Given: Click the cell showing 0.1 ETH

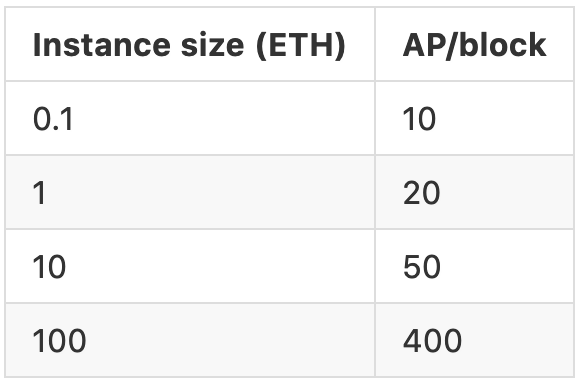Looking at the screenshot, I should tap(190, 118).
